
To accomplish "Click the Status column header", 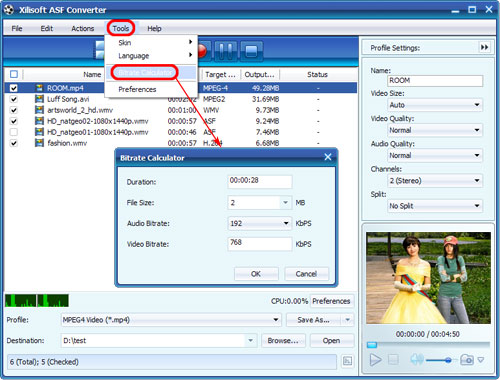I will 318,74.
